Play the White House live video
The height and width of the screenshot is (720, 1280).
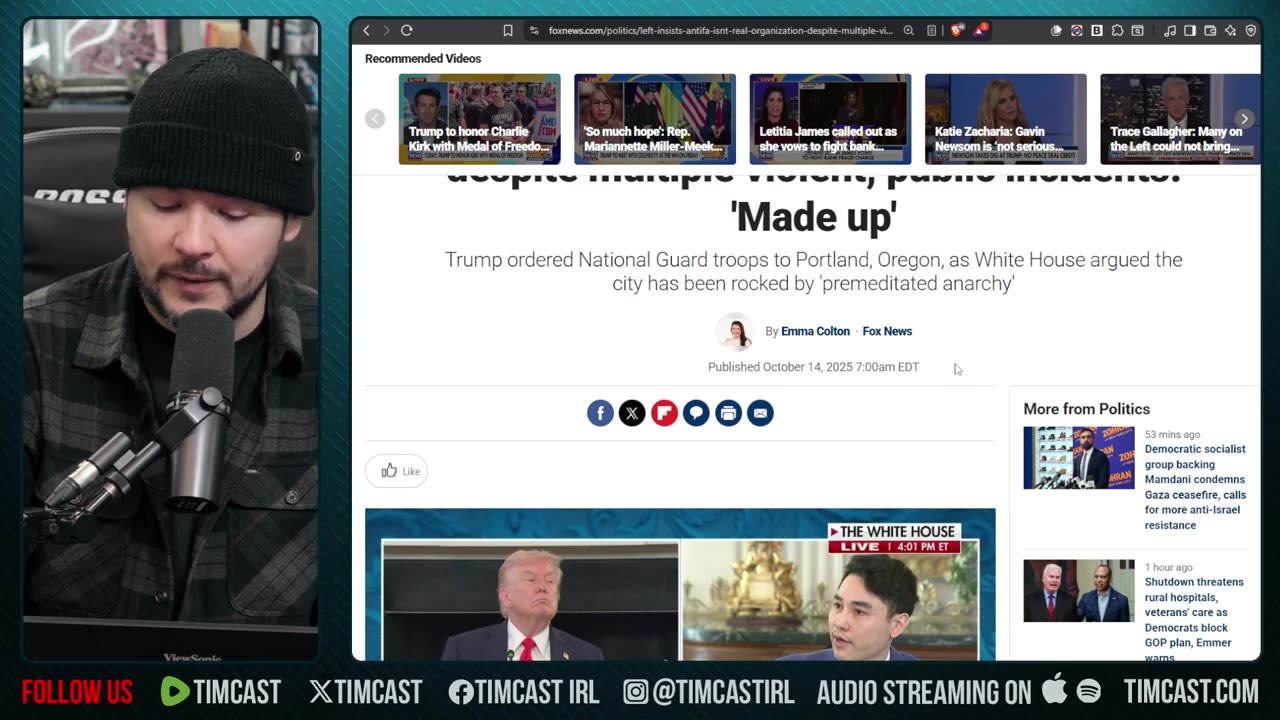(680, 585)
